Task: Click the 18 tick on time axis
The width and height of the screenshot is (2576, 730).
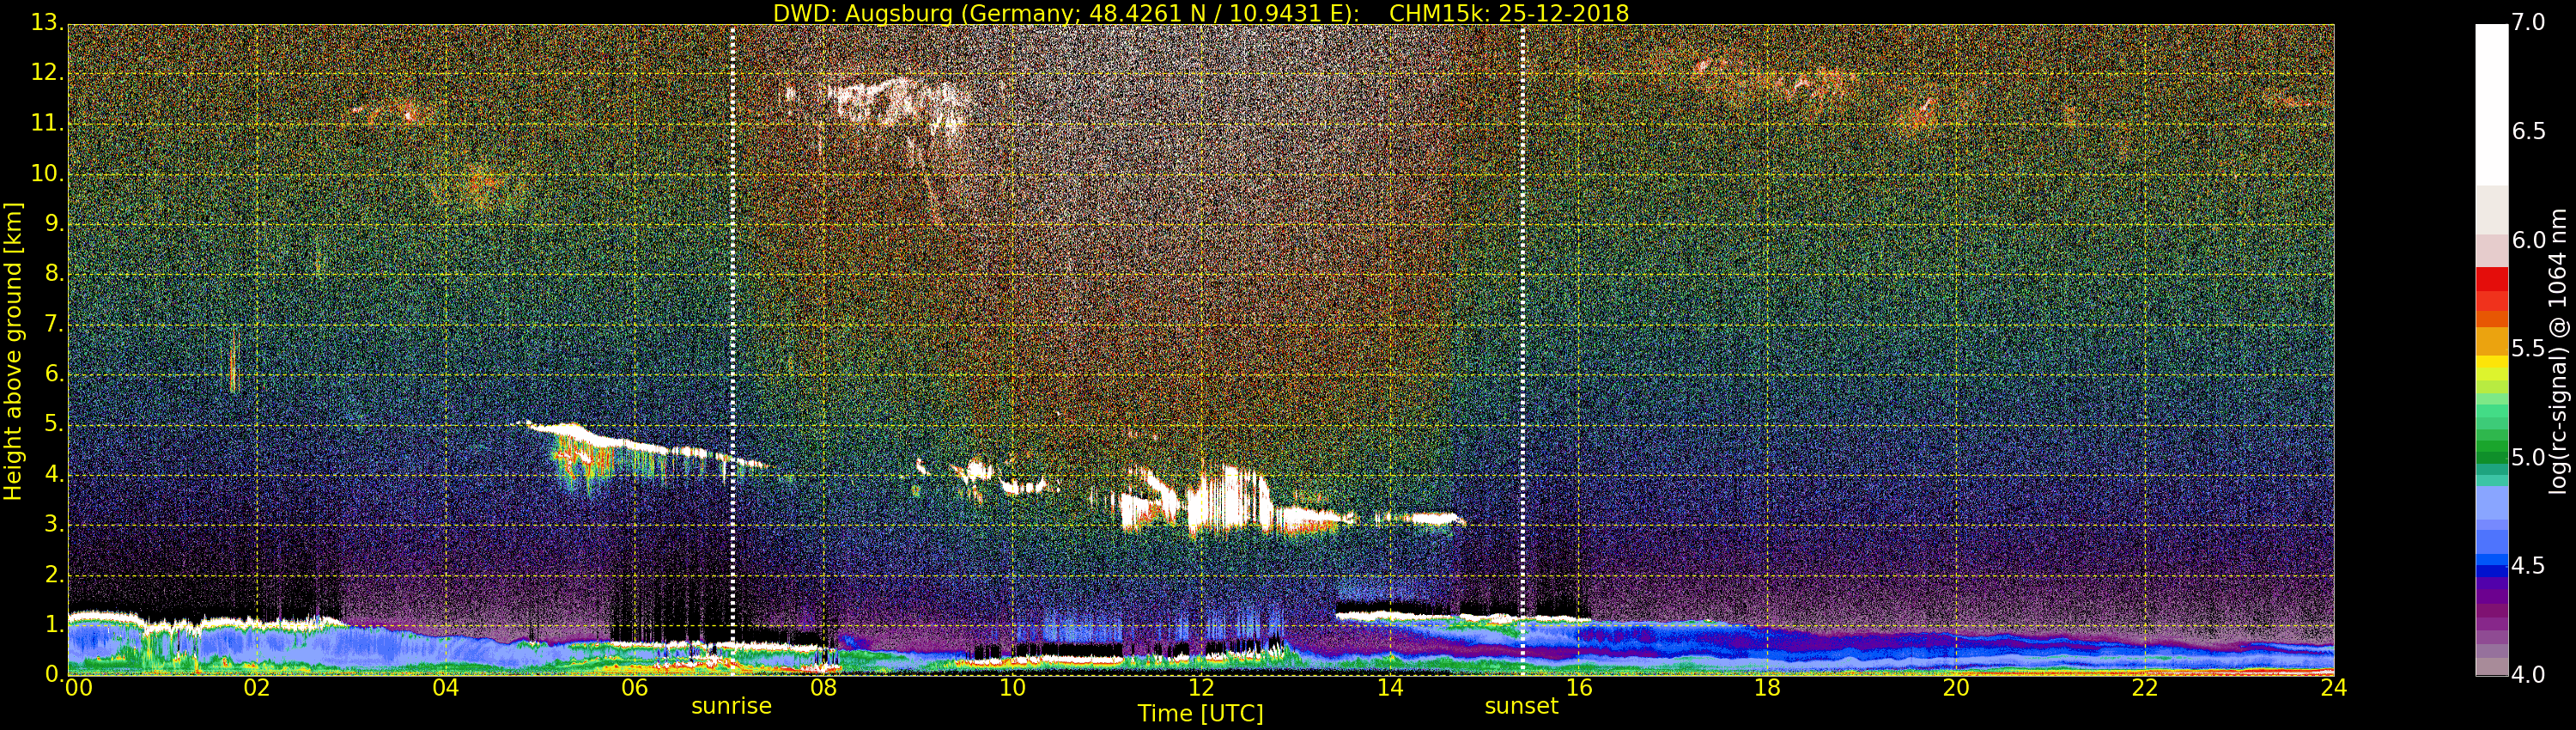Action: coord(1767,688)
